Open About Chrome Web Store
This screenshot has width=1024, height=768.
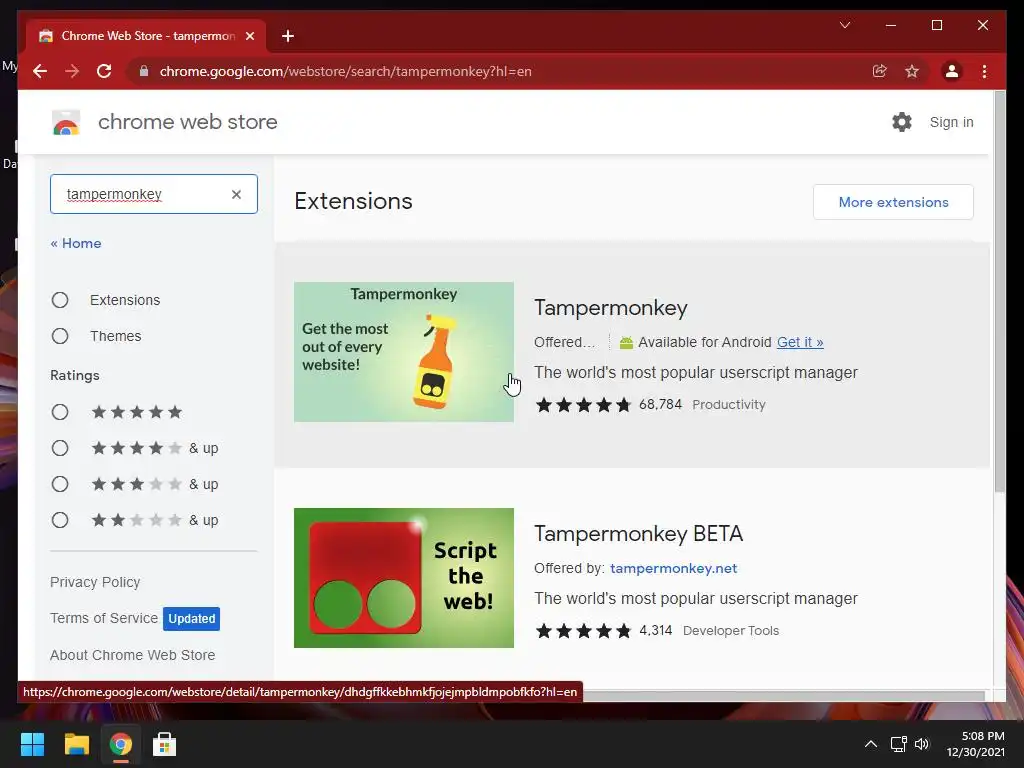(133, 655)
